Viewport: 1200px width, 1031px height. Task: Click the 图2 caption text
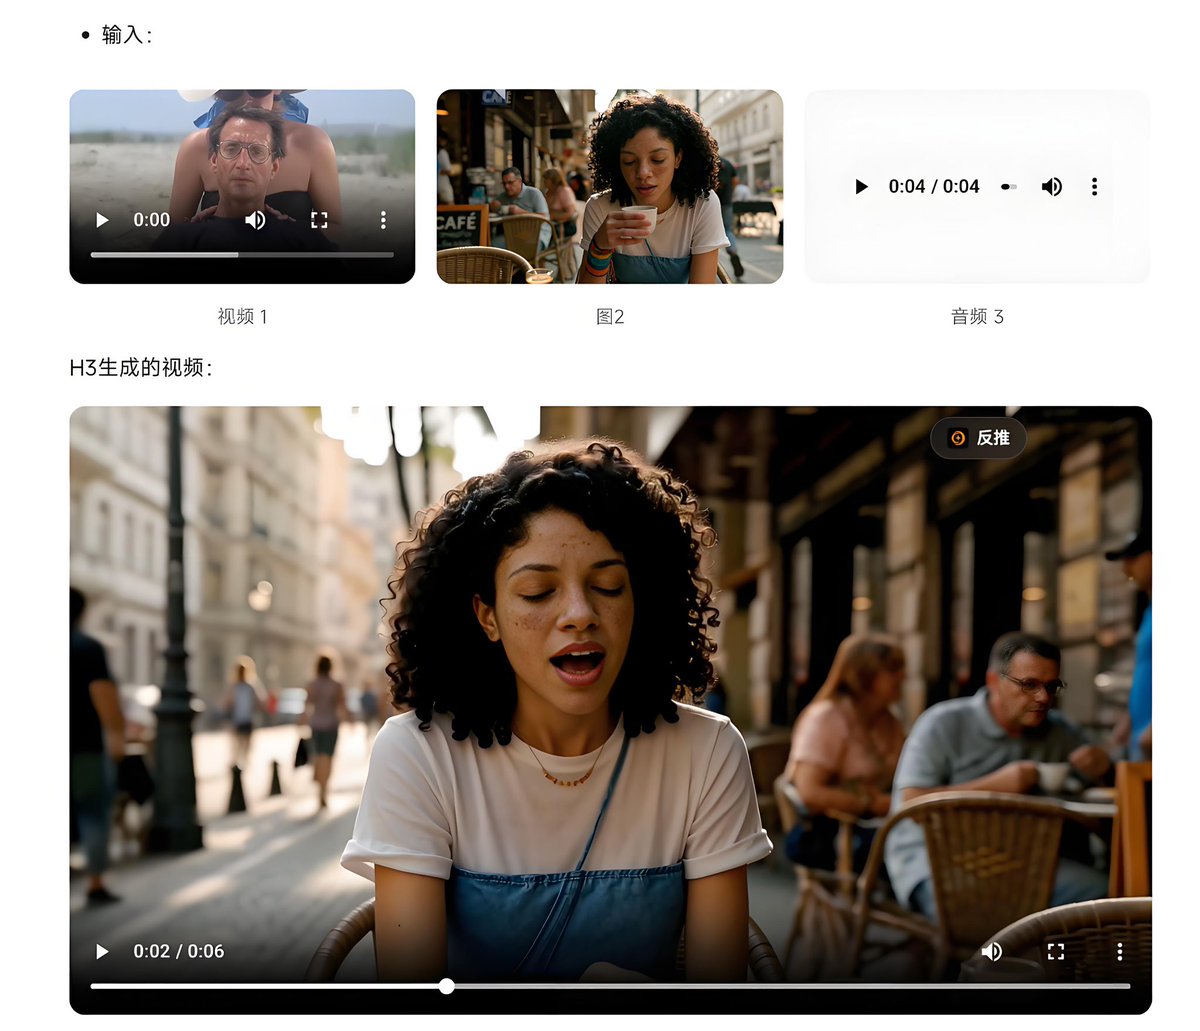pyautogui.click(x=610, y=317)
